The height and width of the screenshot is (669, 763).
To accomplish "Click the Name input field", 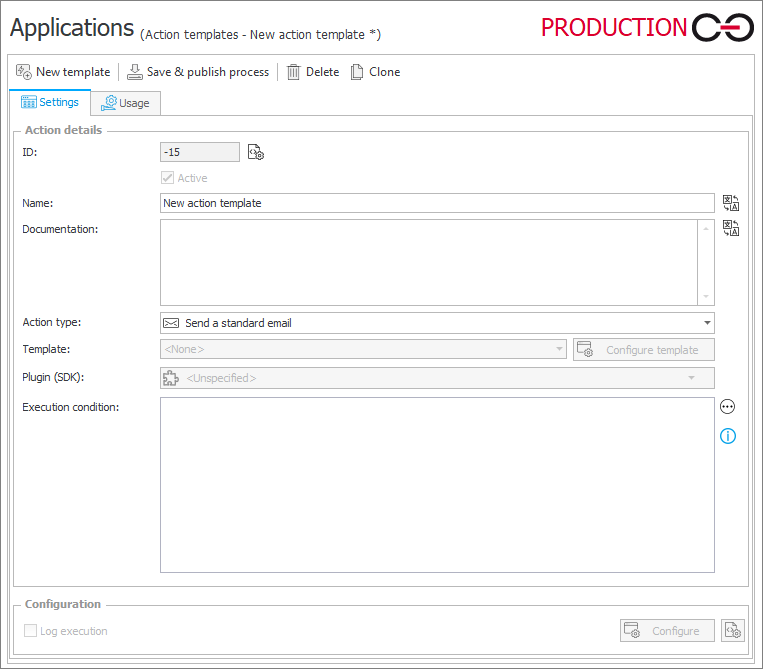I will coord(437,203).
